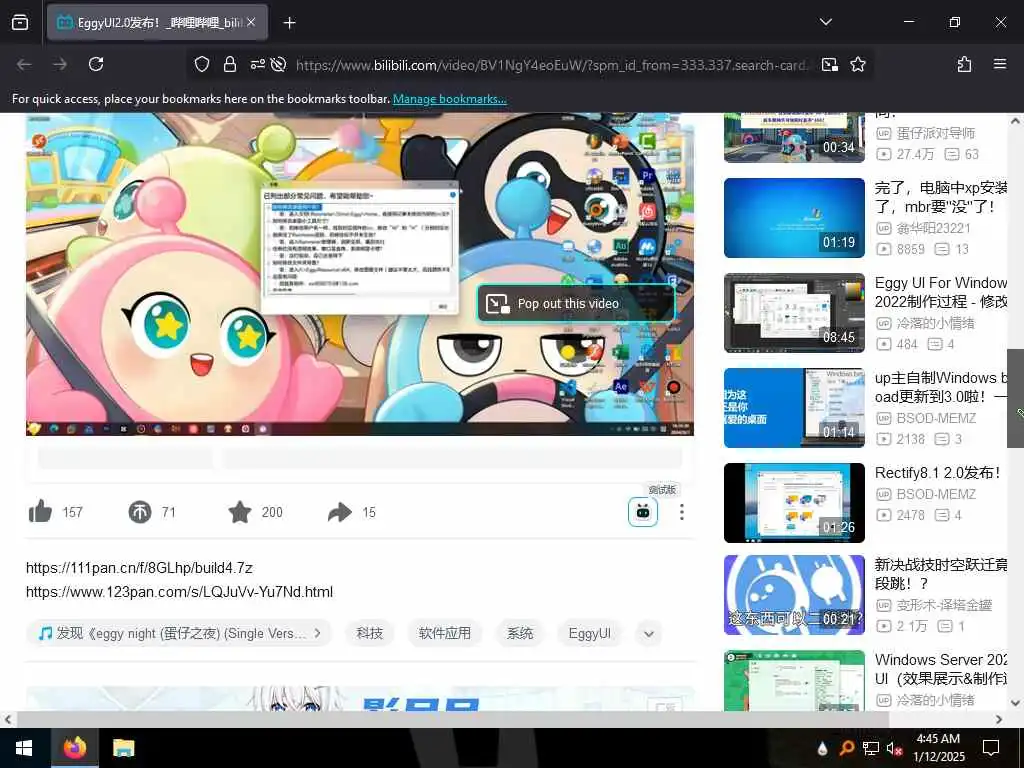
Task: Visit uploader 蛋仔派对导师
Action: (x=935, y=133)
